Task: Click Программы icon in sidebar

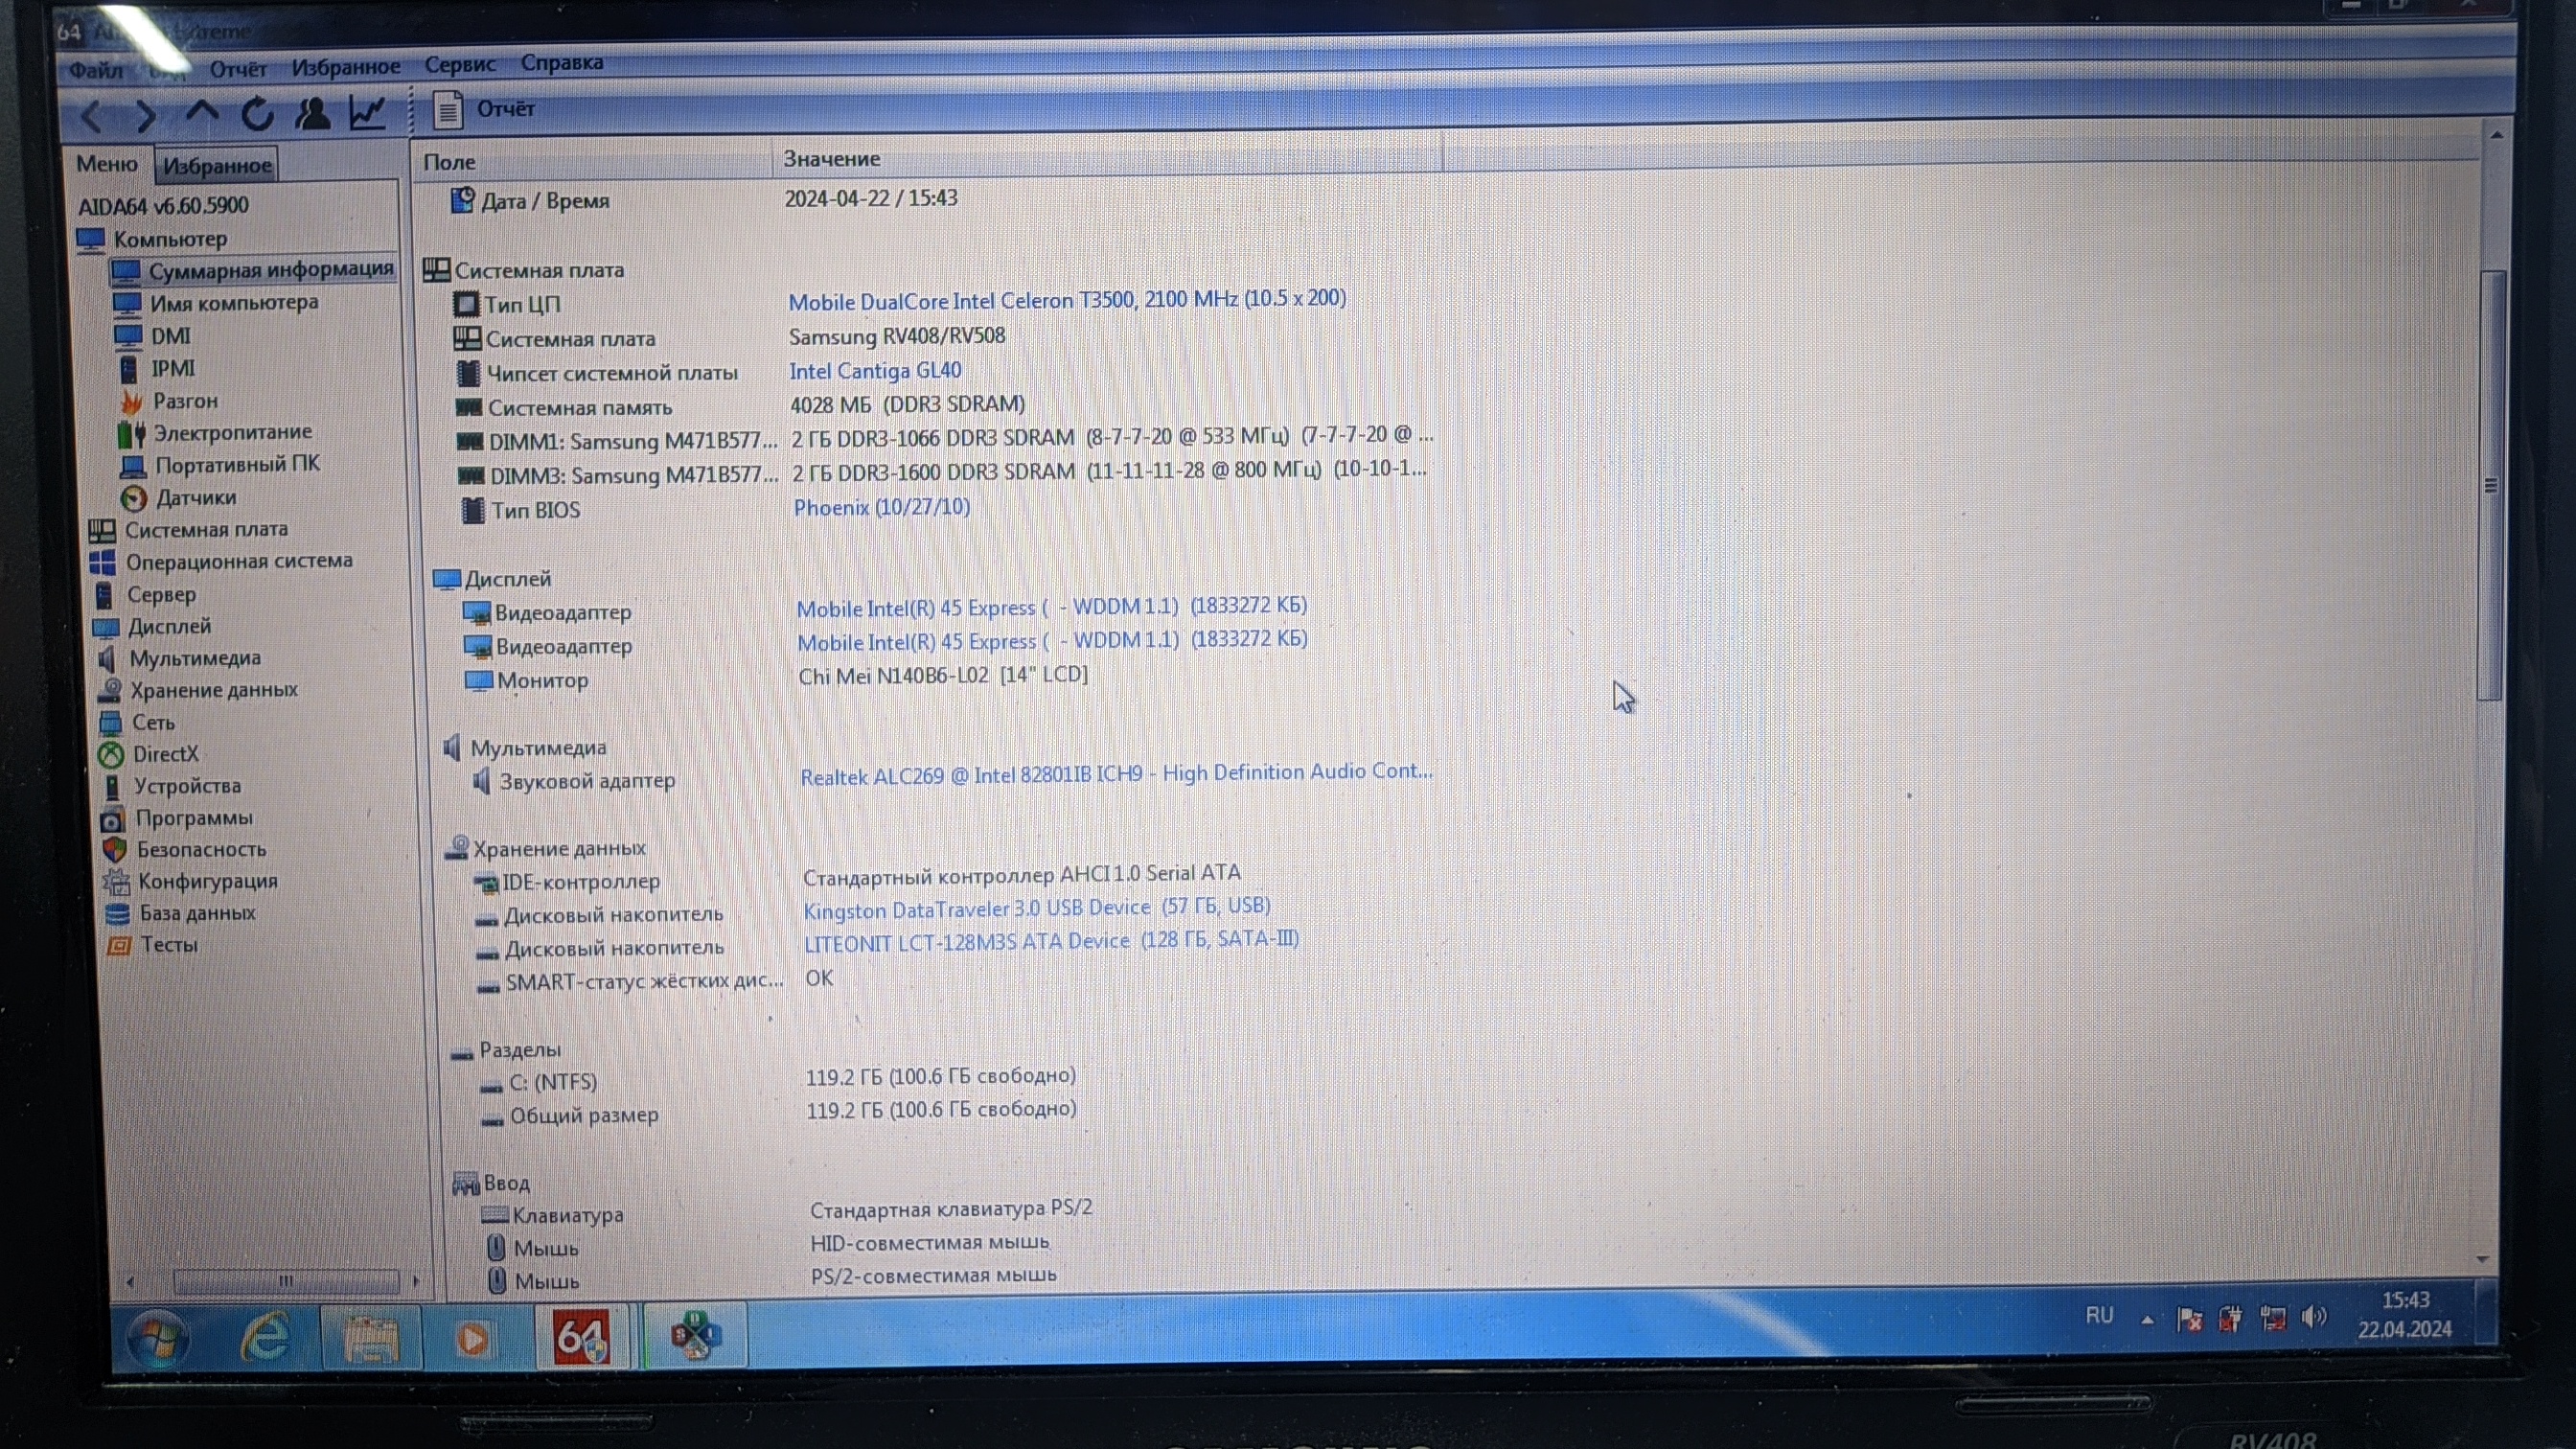Action: (112, 819)
